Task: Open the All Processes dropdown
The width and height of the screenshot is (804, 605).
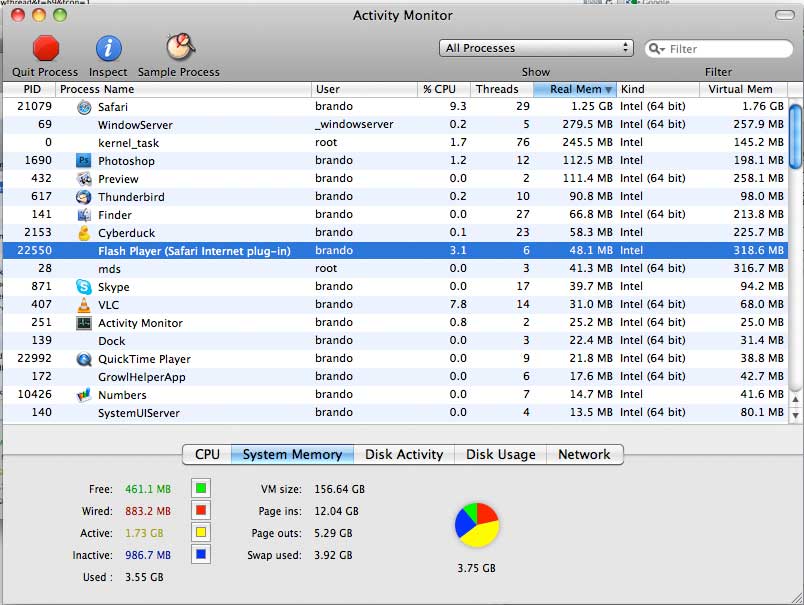Action: [x=536, y=48]
